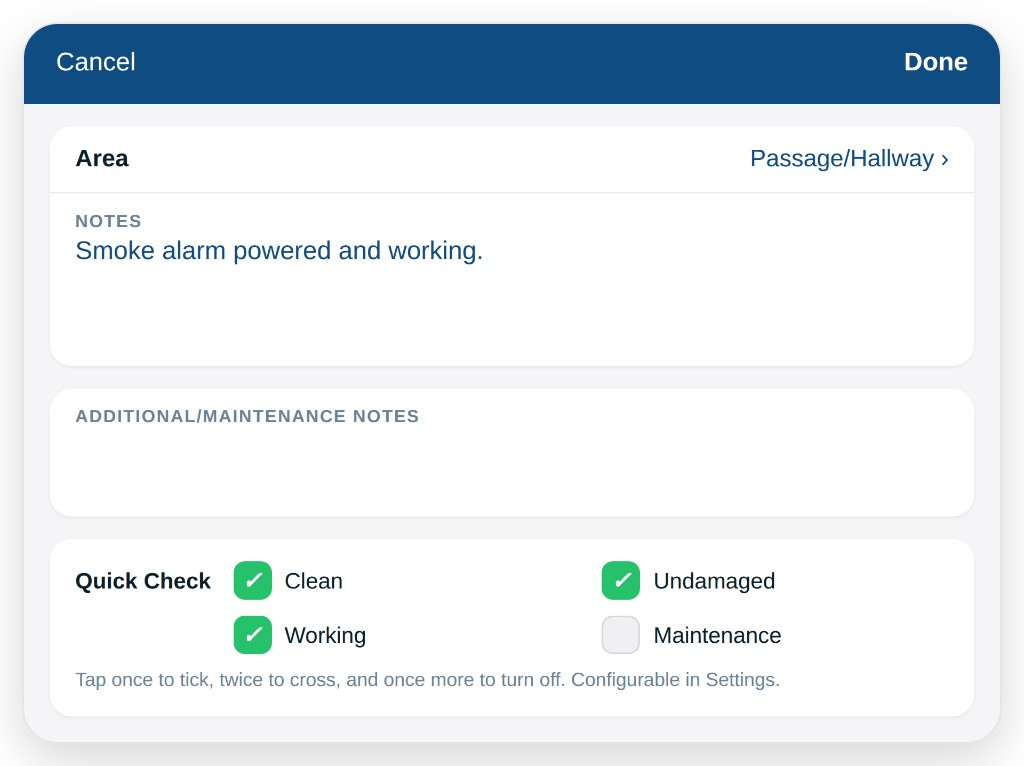Tick the Maintenance quick check box
The image size is (1024, 766).
tap(620, 635)
